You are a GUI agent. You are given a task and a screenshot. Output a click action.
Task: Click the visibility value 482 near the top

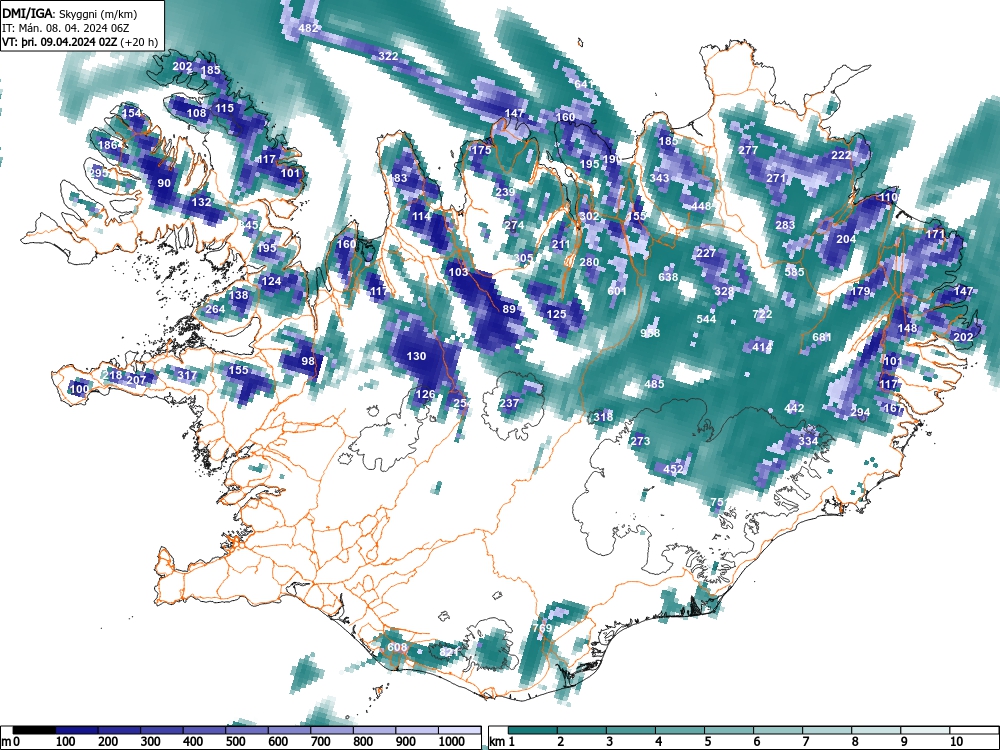click(x=308, y=28)
